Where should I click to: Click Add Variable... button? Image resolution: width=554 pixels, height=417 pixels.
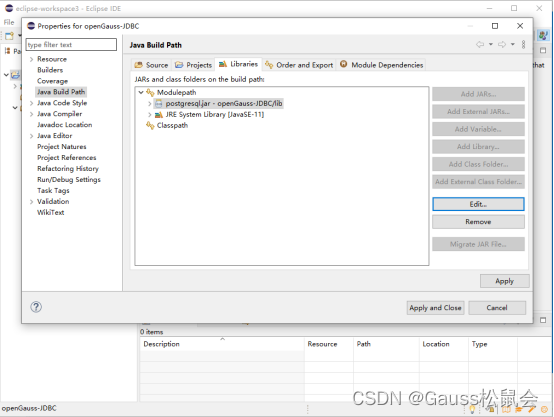(478, 129)
